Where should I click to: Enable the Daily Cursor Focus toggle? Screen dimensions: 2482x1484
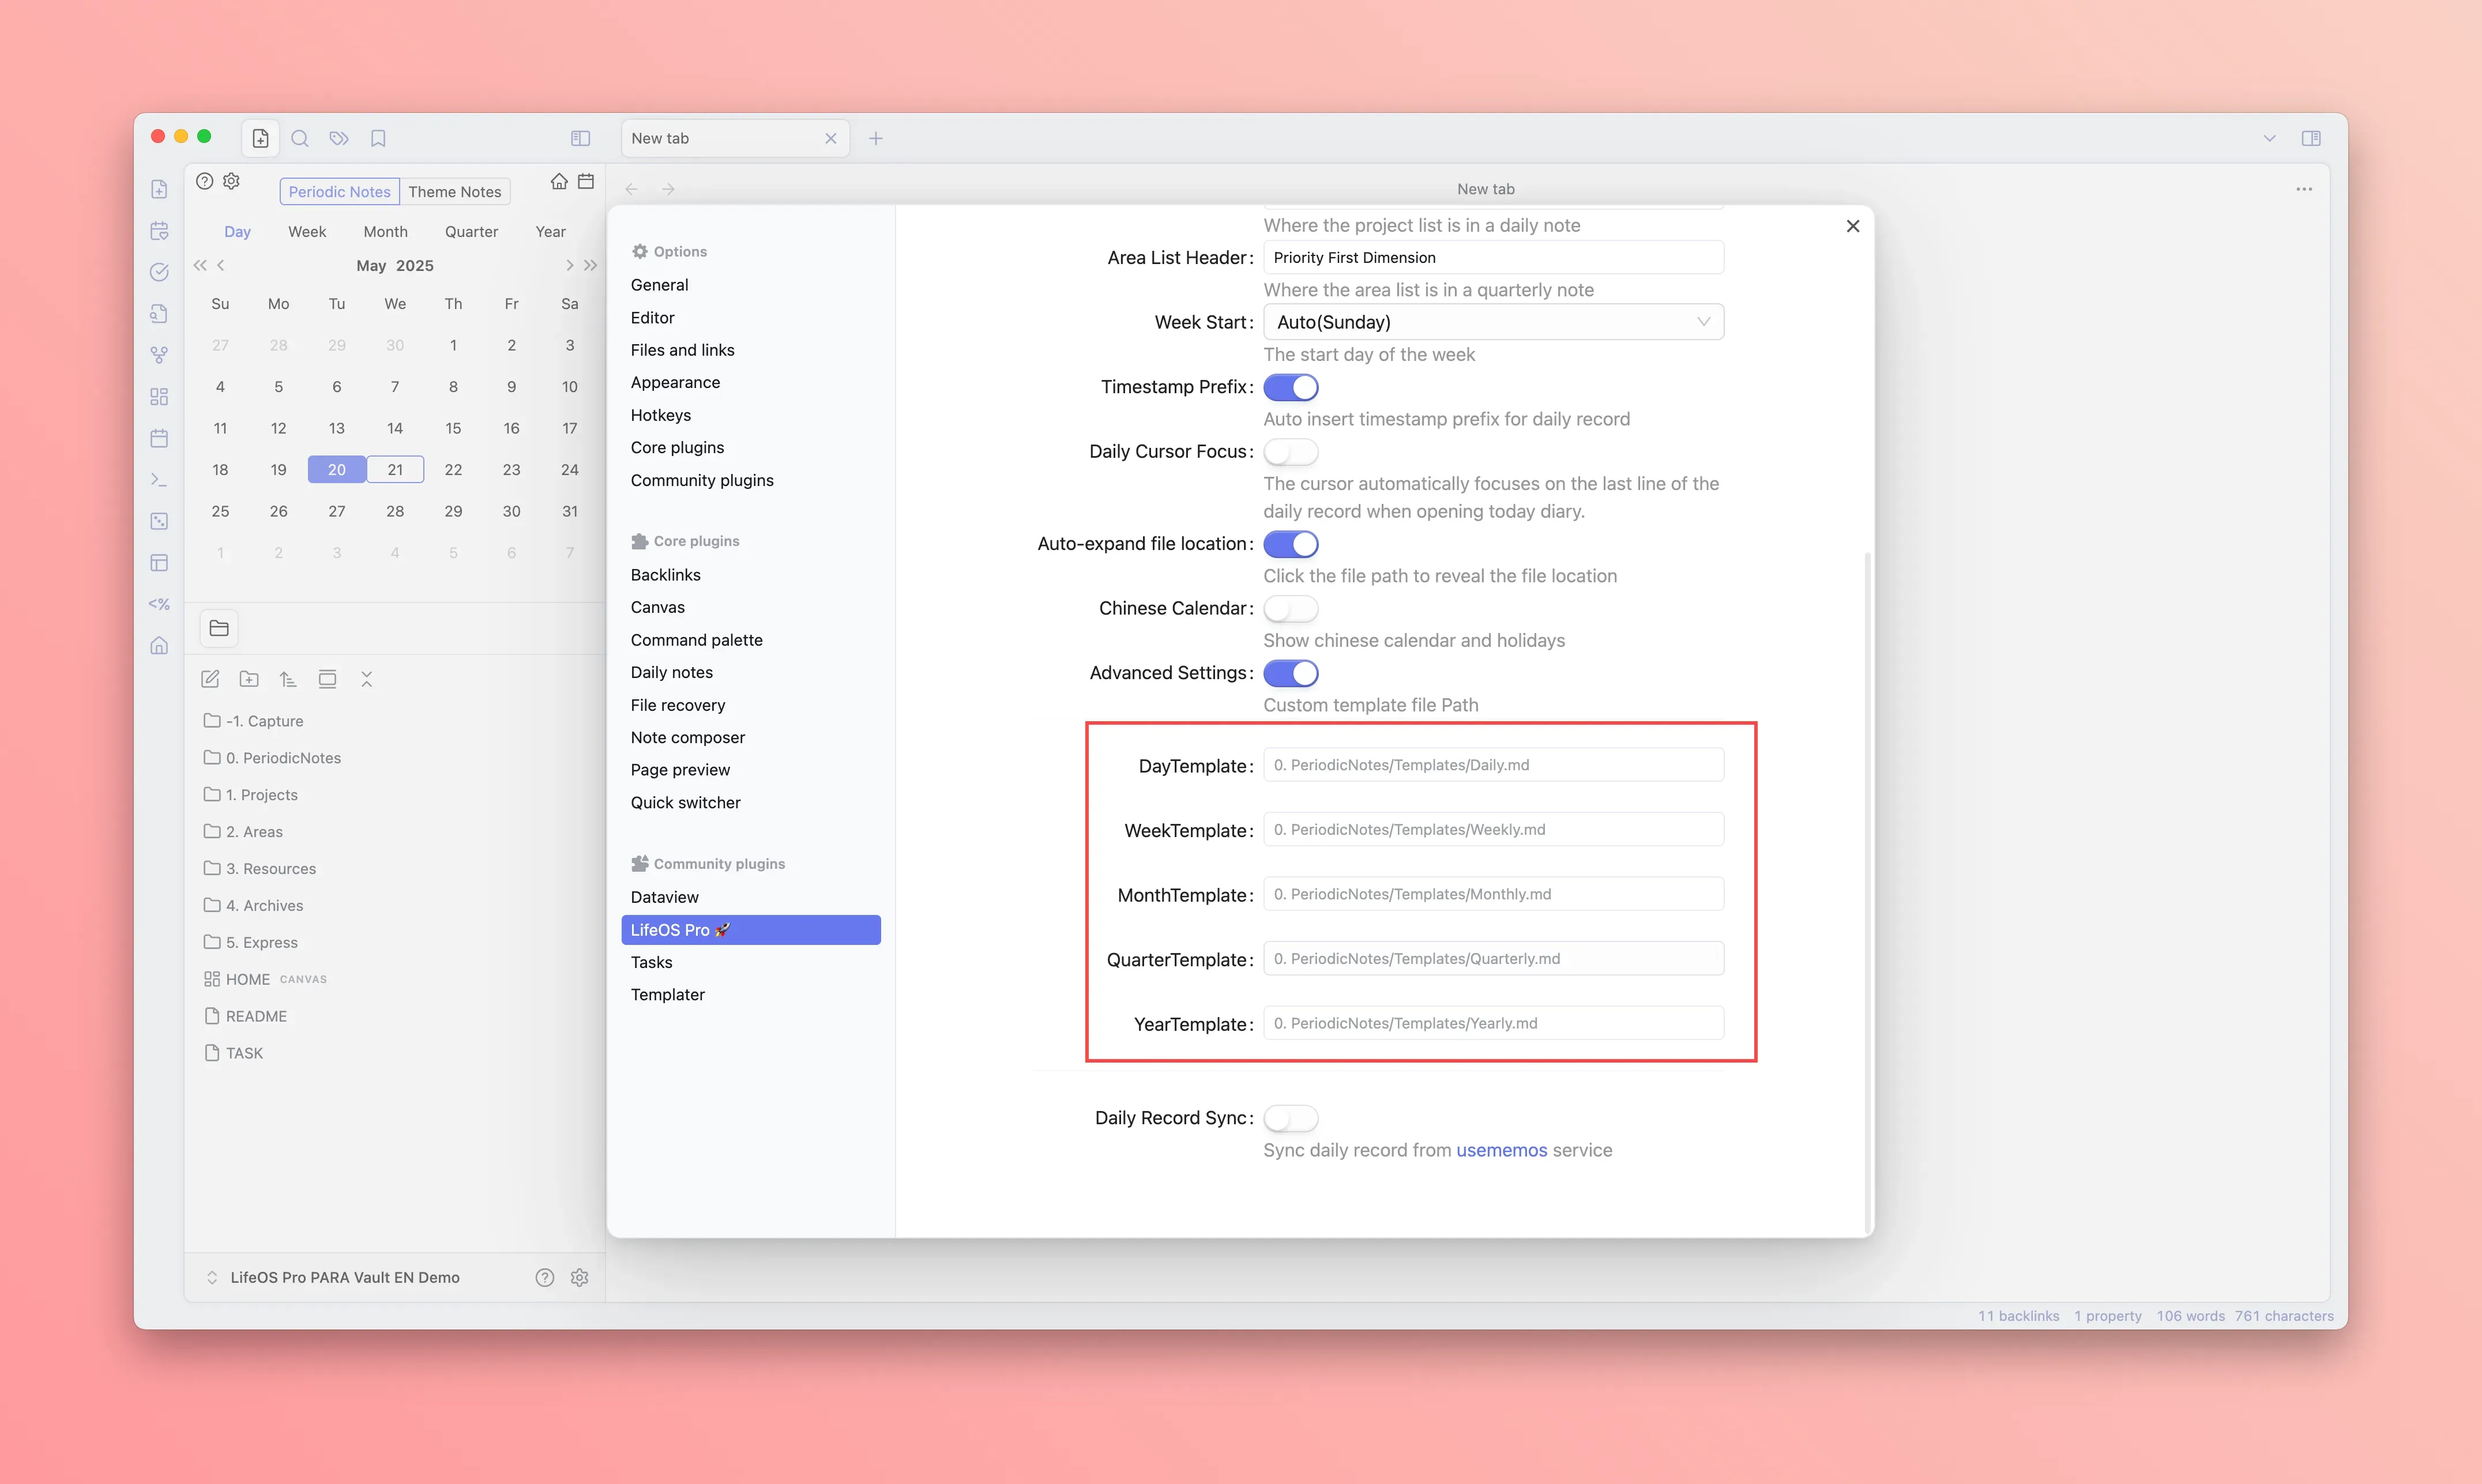click(1290, 452)
